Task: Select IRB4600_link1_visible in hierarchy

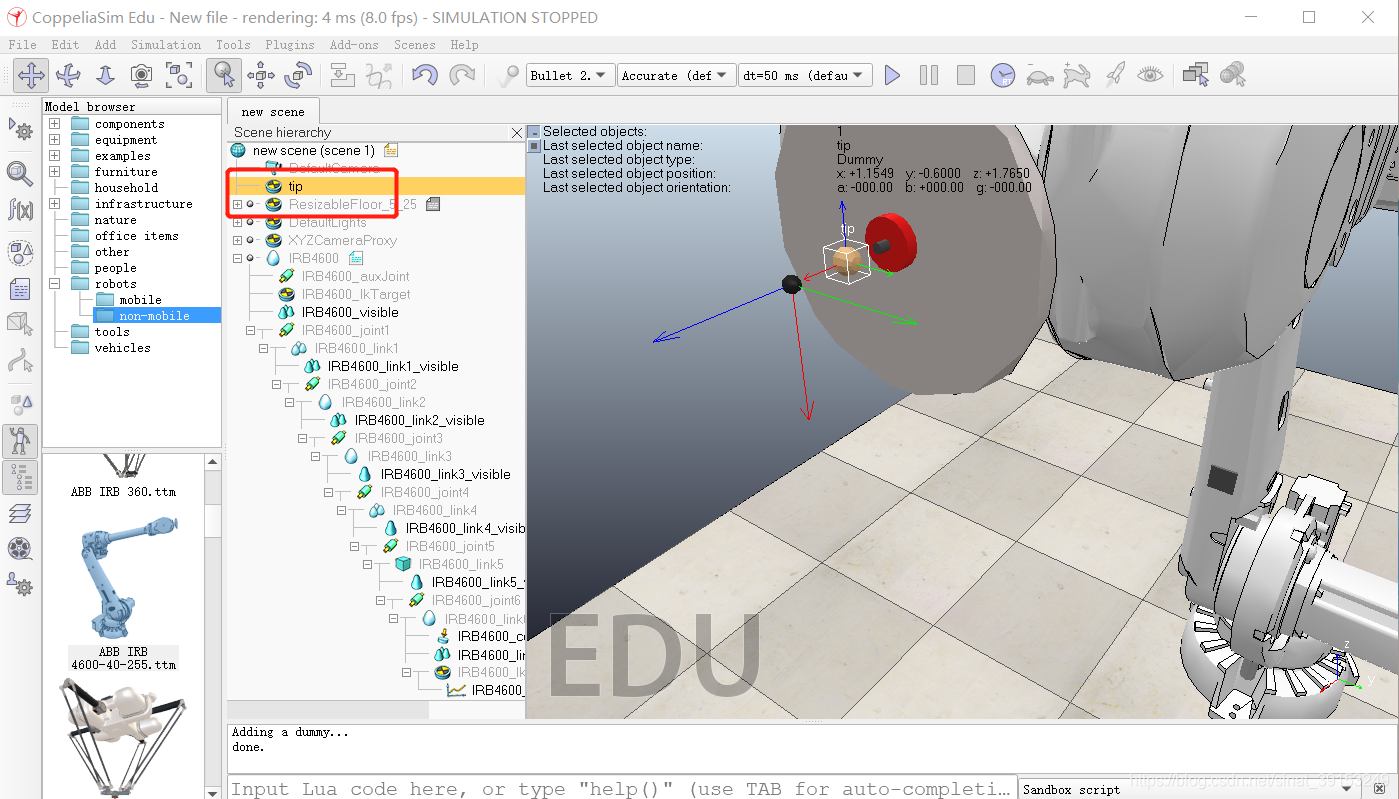Action: 393,366
